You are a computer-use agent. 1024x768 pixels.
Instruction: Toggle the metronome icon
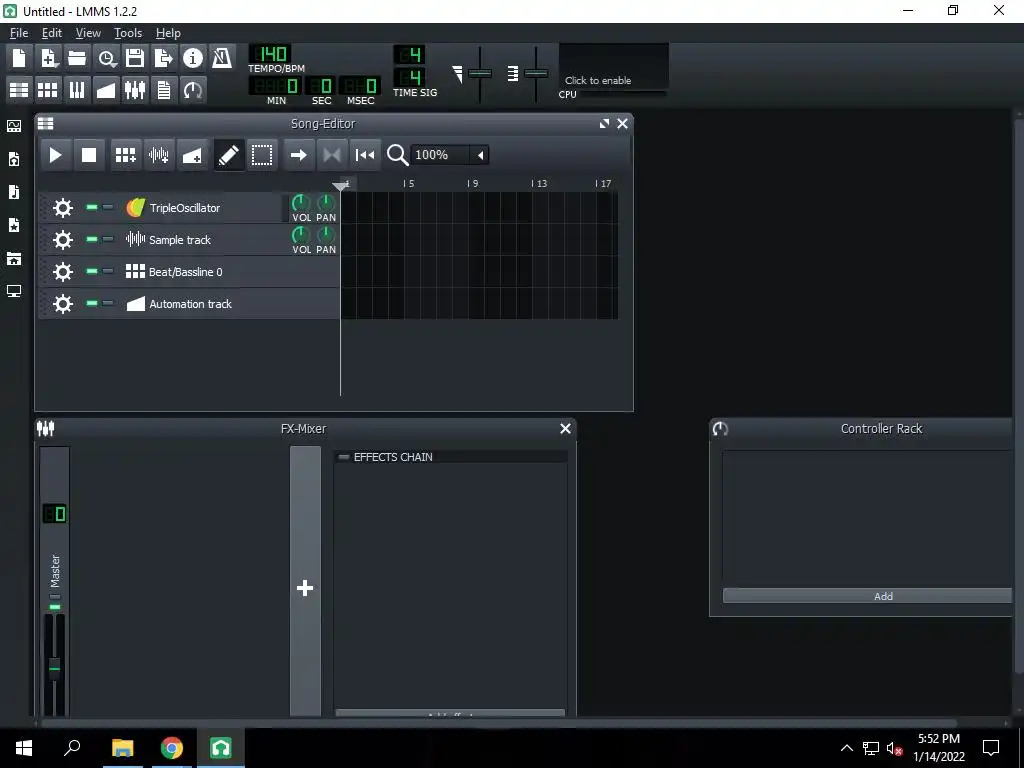tap(221, 58)
